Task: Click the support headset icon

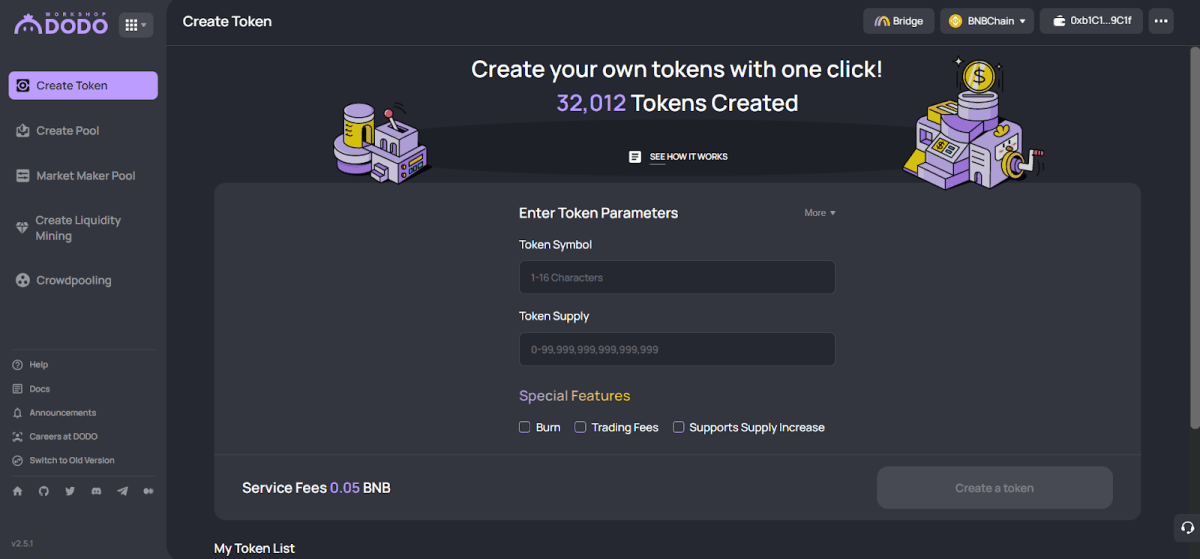Action: coord(1186,527)
